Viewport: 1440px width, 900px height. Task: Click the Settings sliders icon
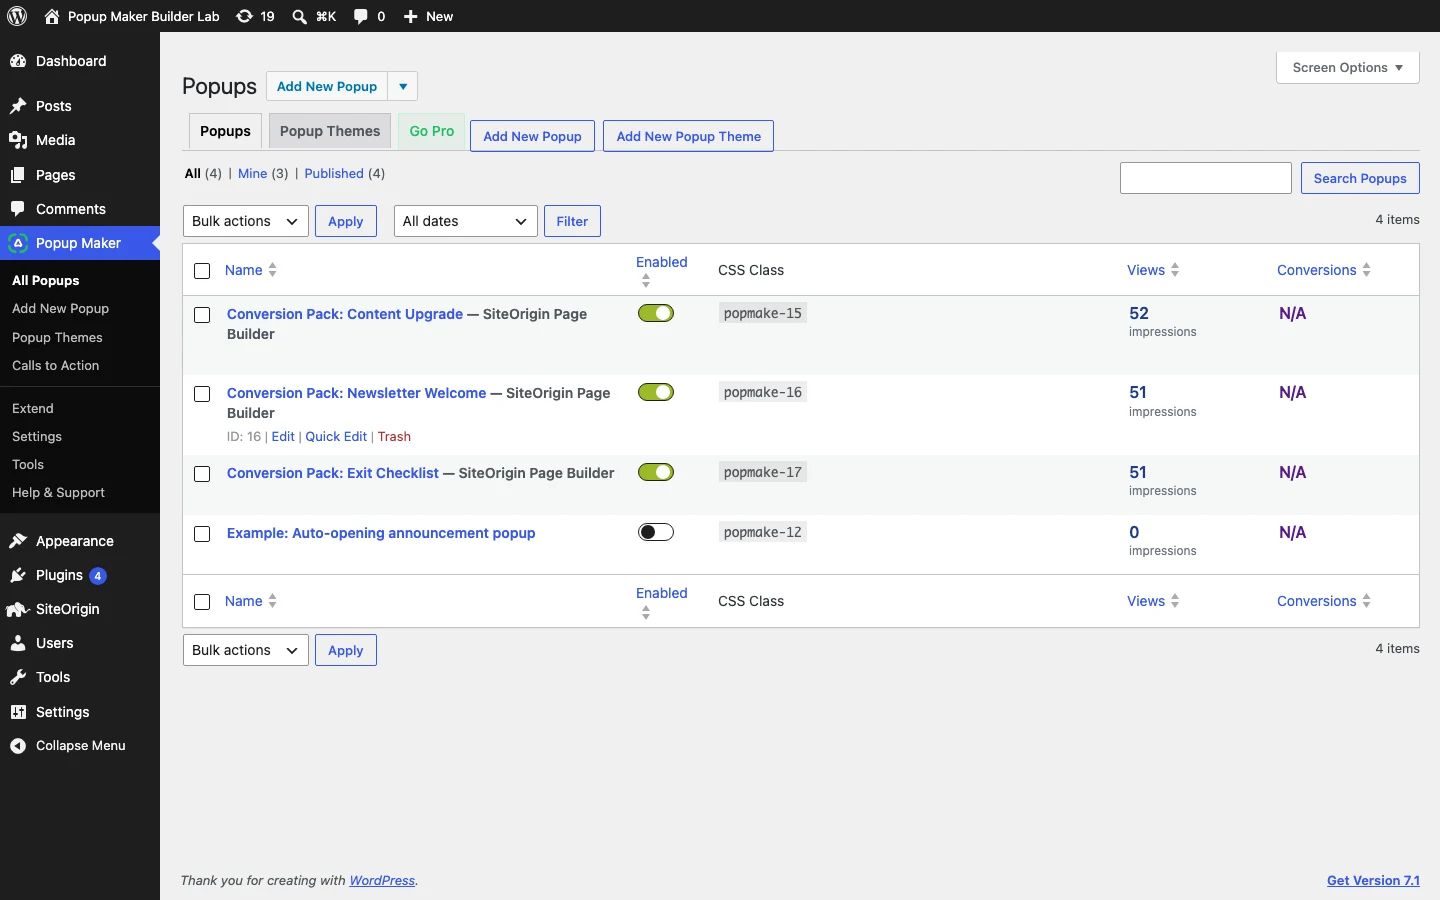tap(18, 712)
